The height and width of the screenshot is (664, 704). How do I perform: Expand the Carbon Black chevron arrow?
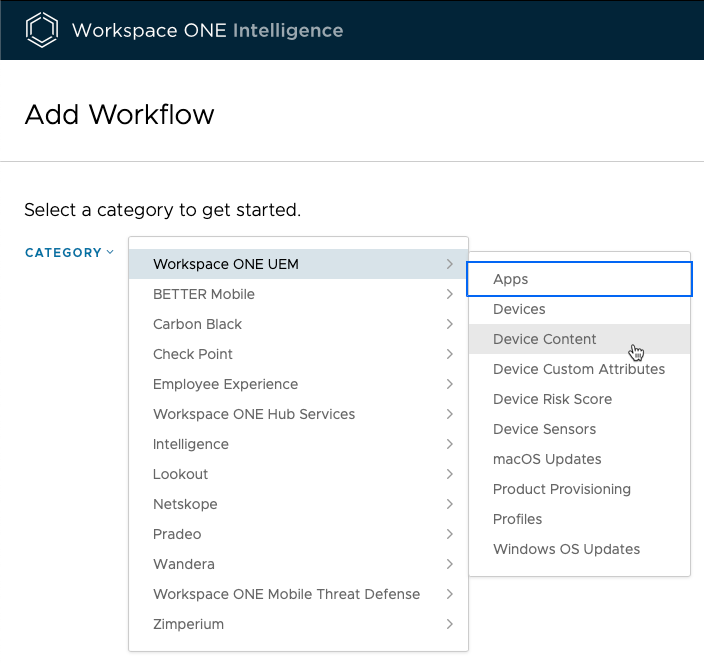tap(450, 324)
